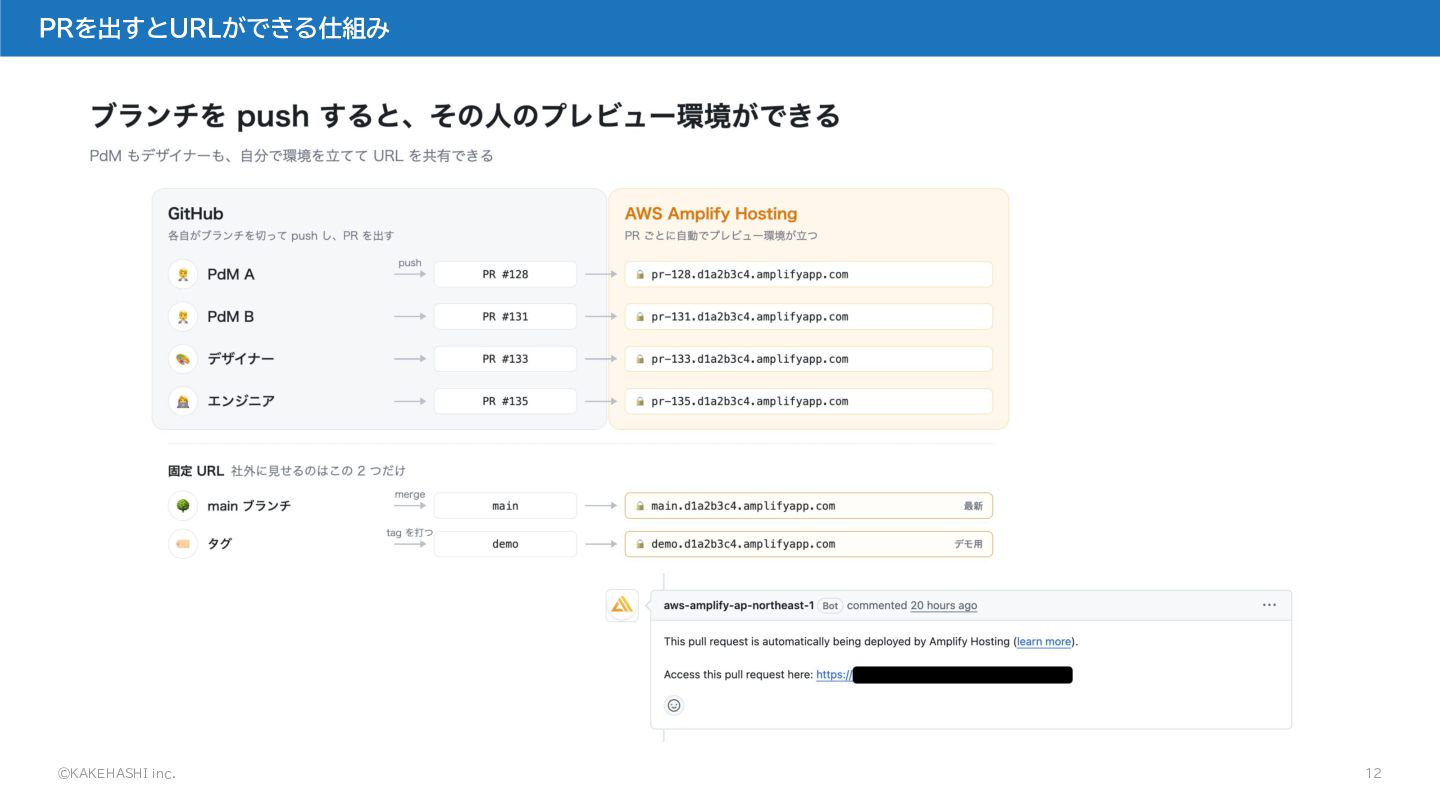1440x810 pixels.
Task: Click the 'デモ用' tag on demo URL
Action: pos(969,544)
